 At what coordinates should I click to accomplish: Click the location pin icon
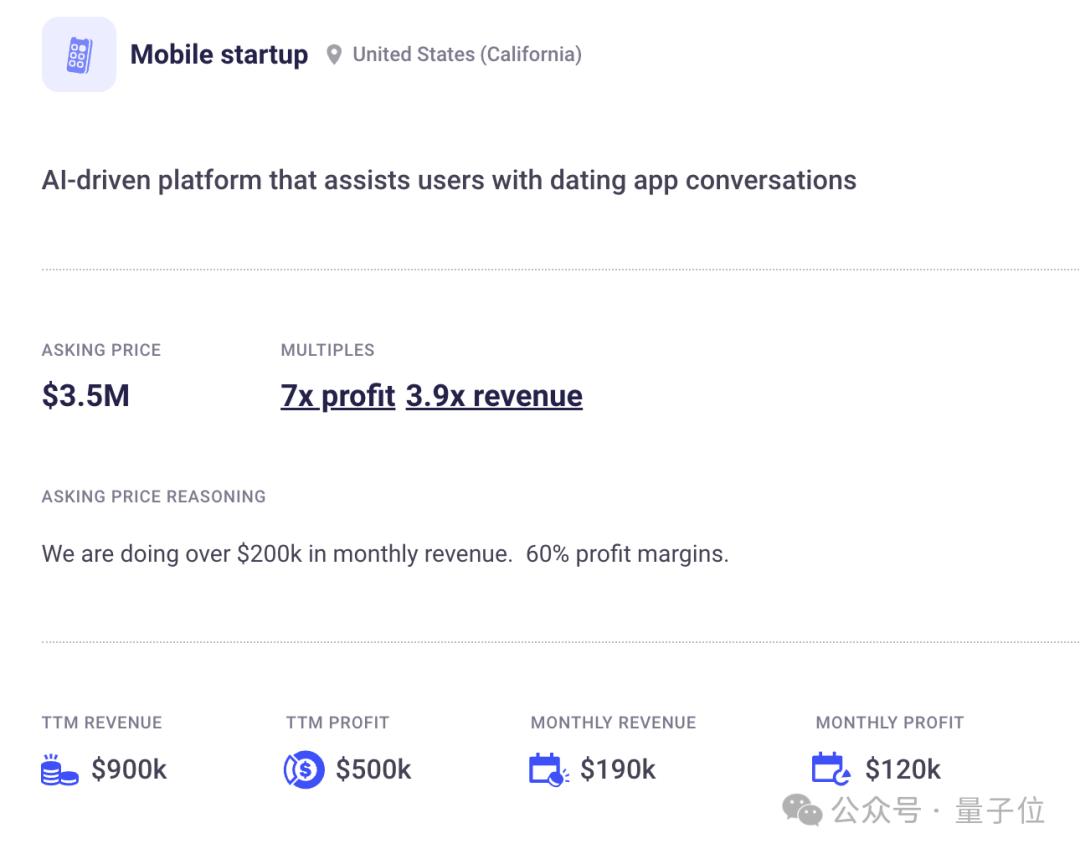[334, 55]
